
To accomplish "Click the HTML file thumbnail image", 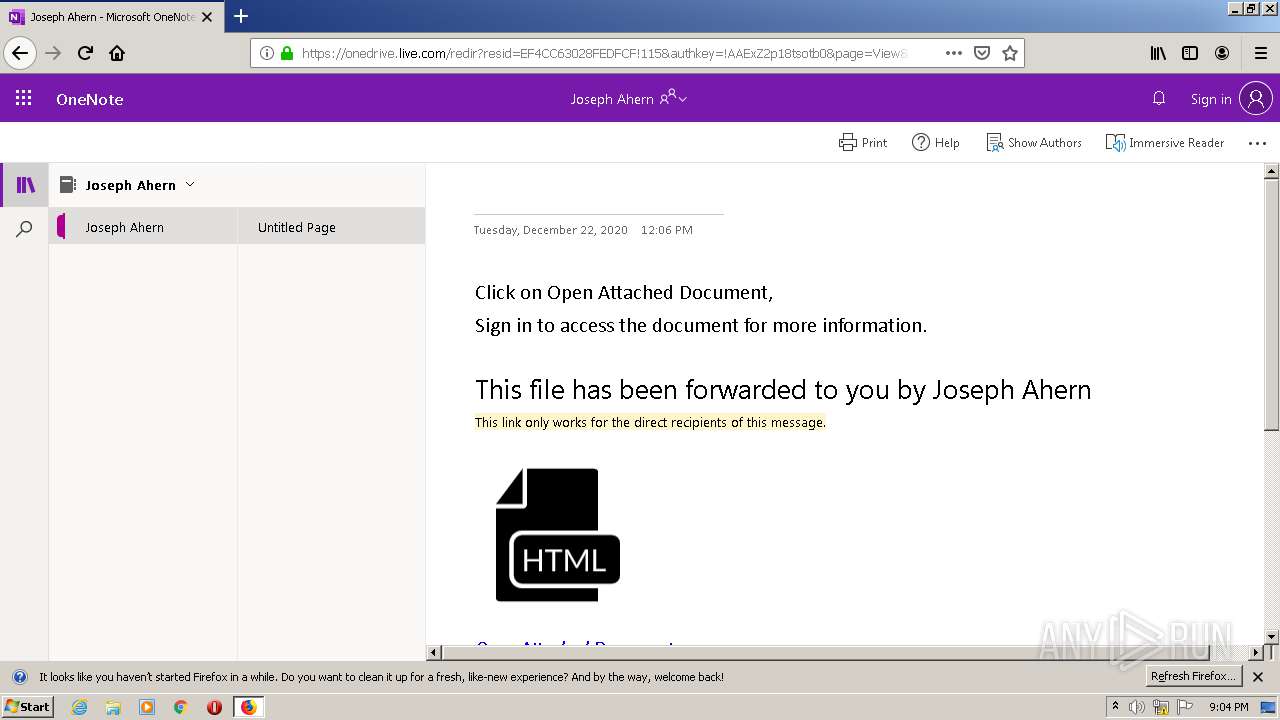I will 557,535.
